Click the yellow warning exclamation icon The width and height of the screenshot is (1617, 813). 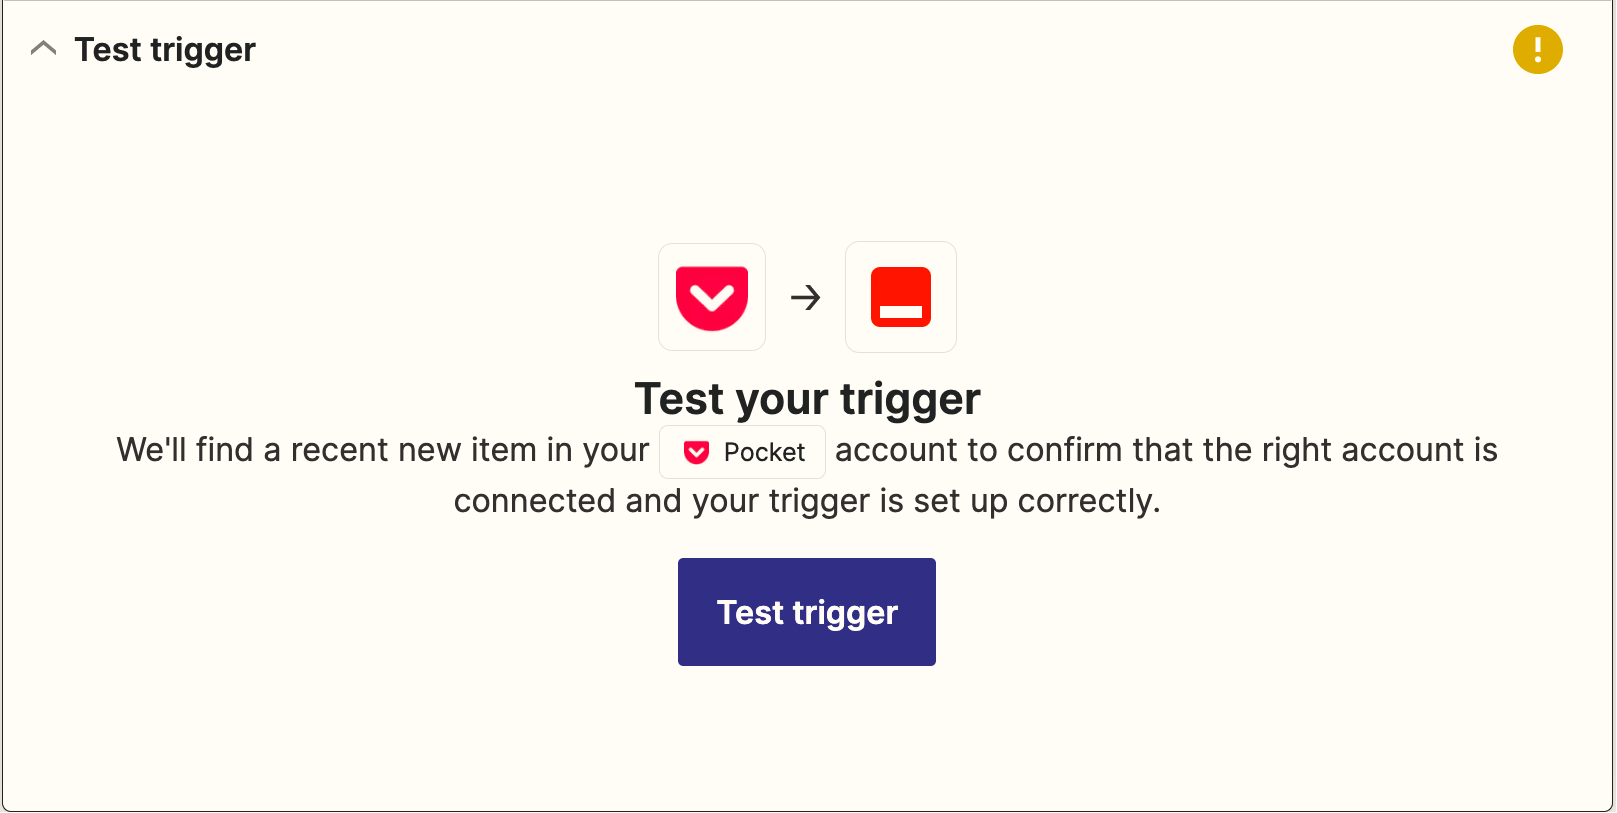[1537, 49]
